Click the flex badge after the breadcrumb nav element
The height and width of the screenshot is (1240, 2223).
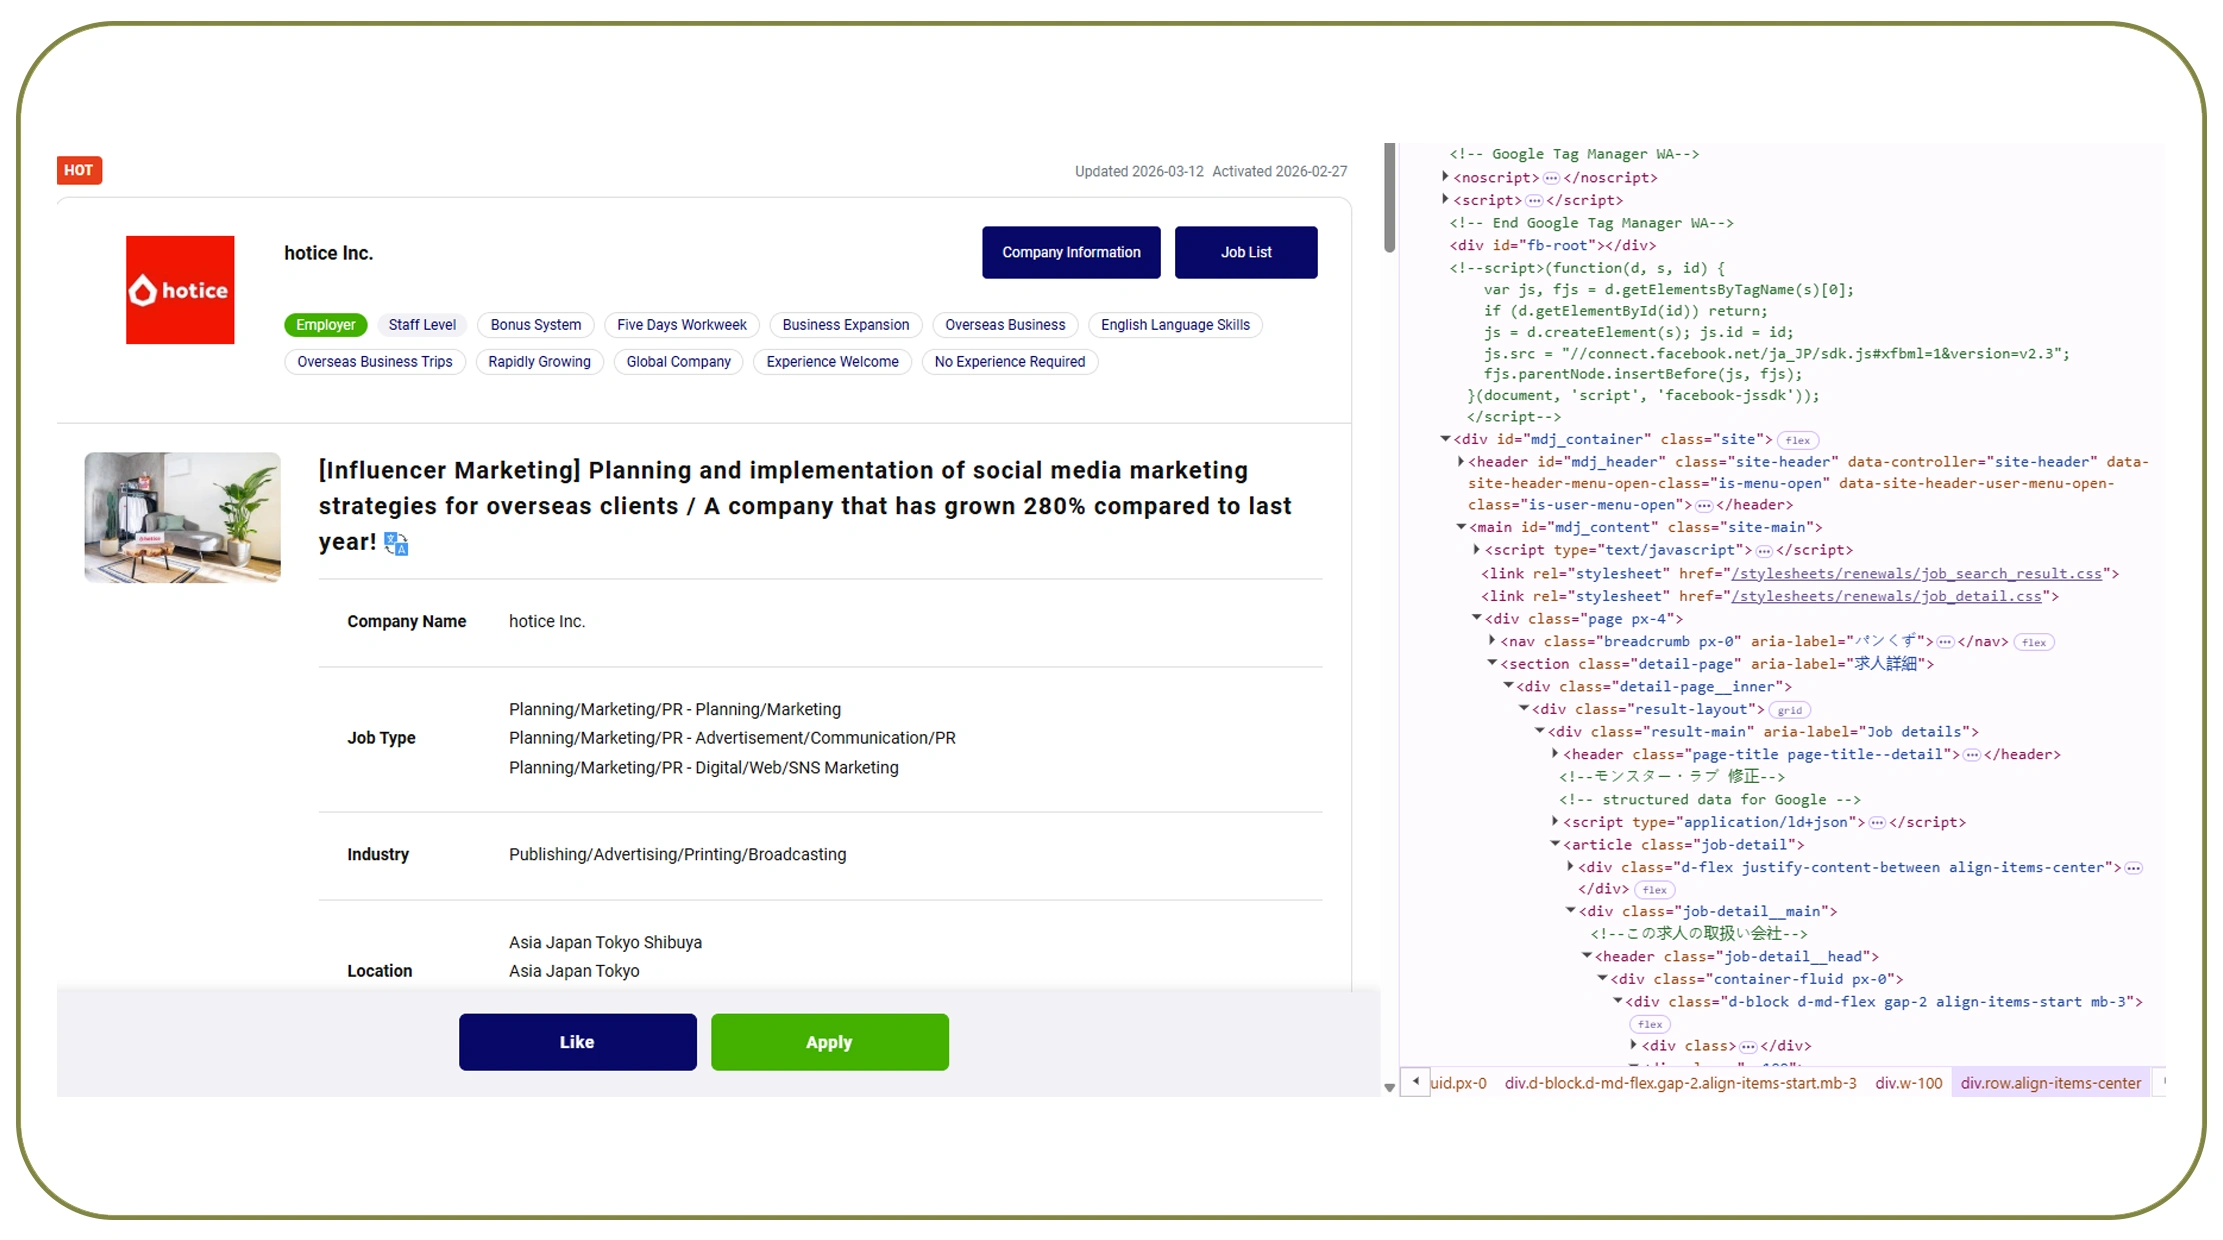coord(2033,641)
